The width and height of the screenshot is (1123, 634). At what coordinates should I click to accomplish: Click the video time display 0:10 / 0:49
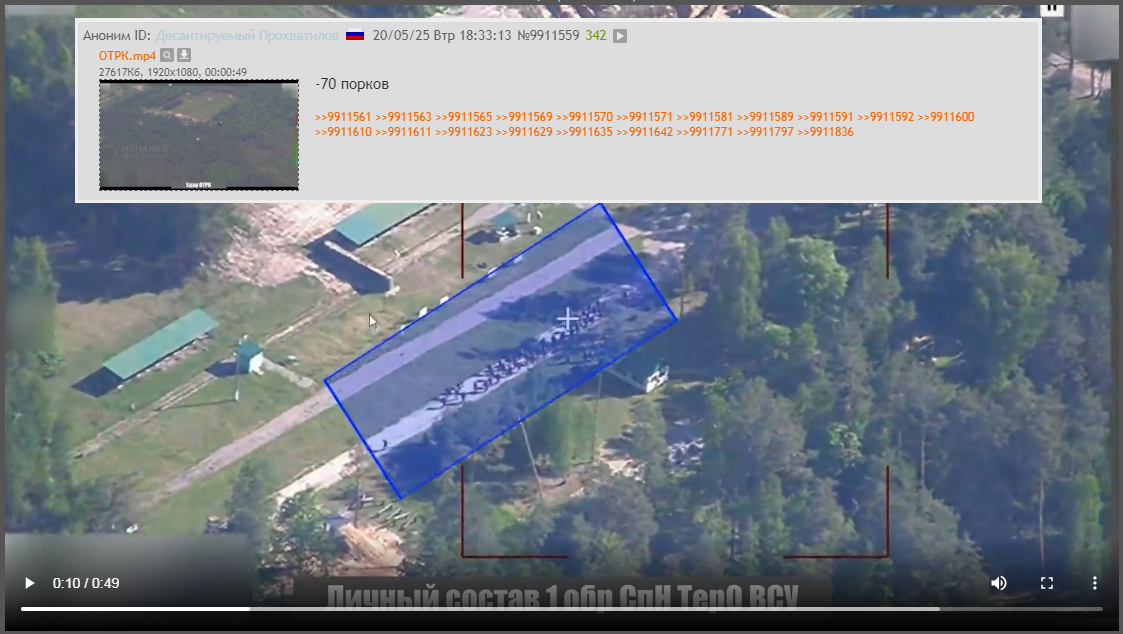(86, 583)
